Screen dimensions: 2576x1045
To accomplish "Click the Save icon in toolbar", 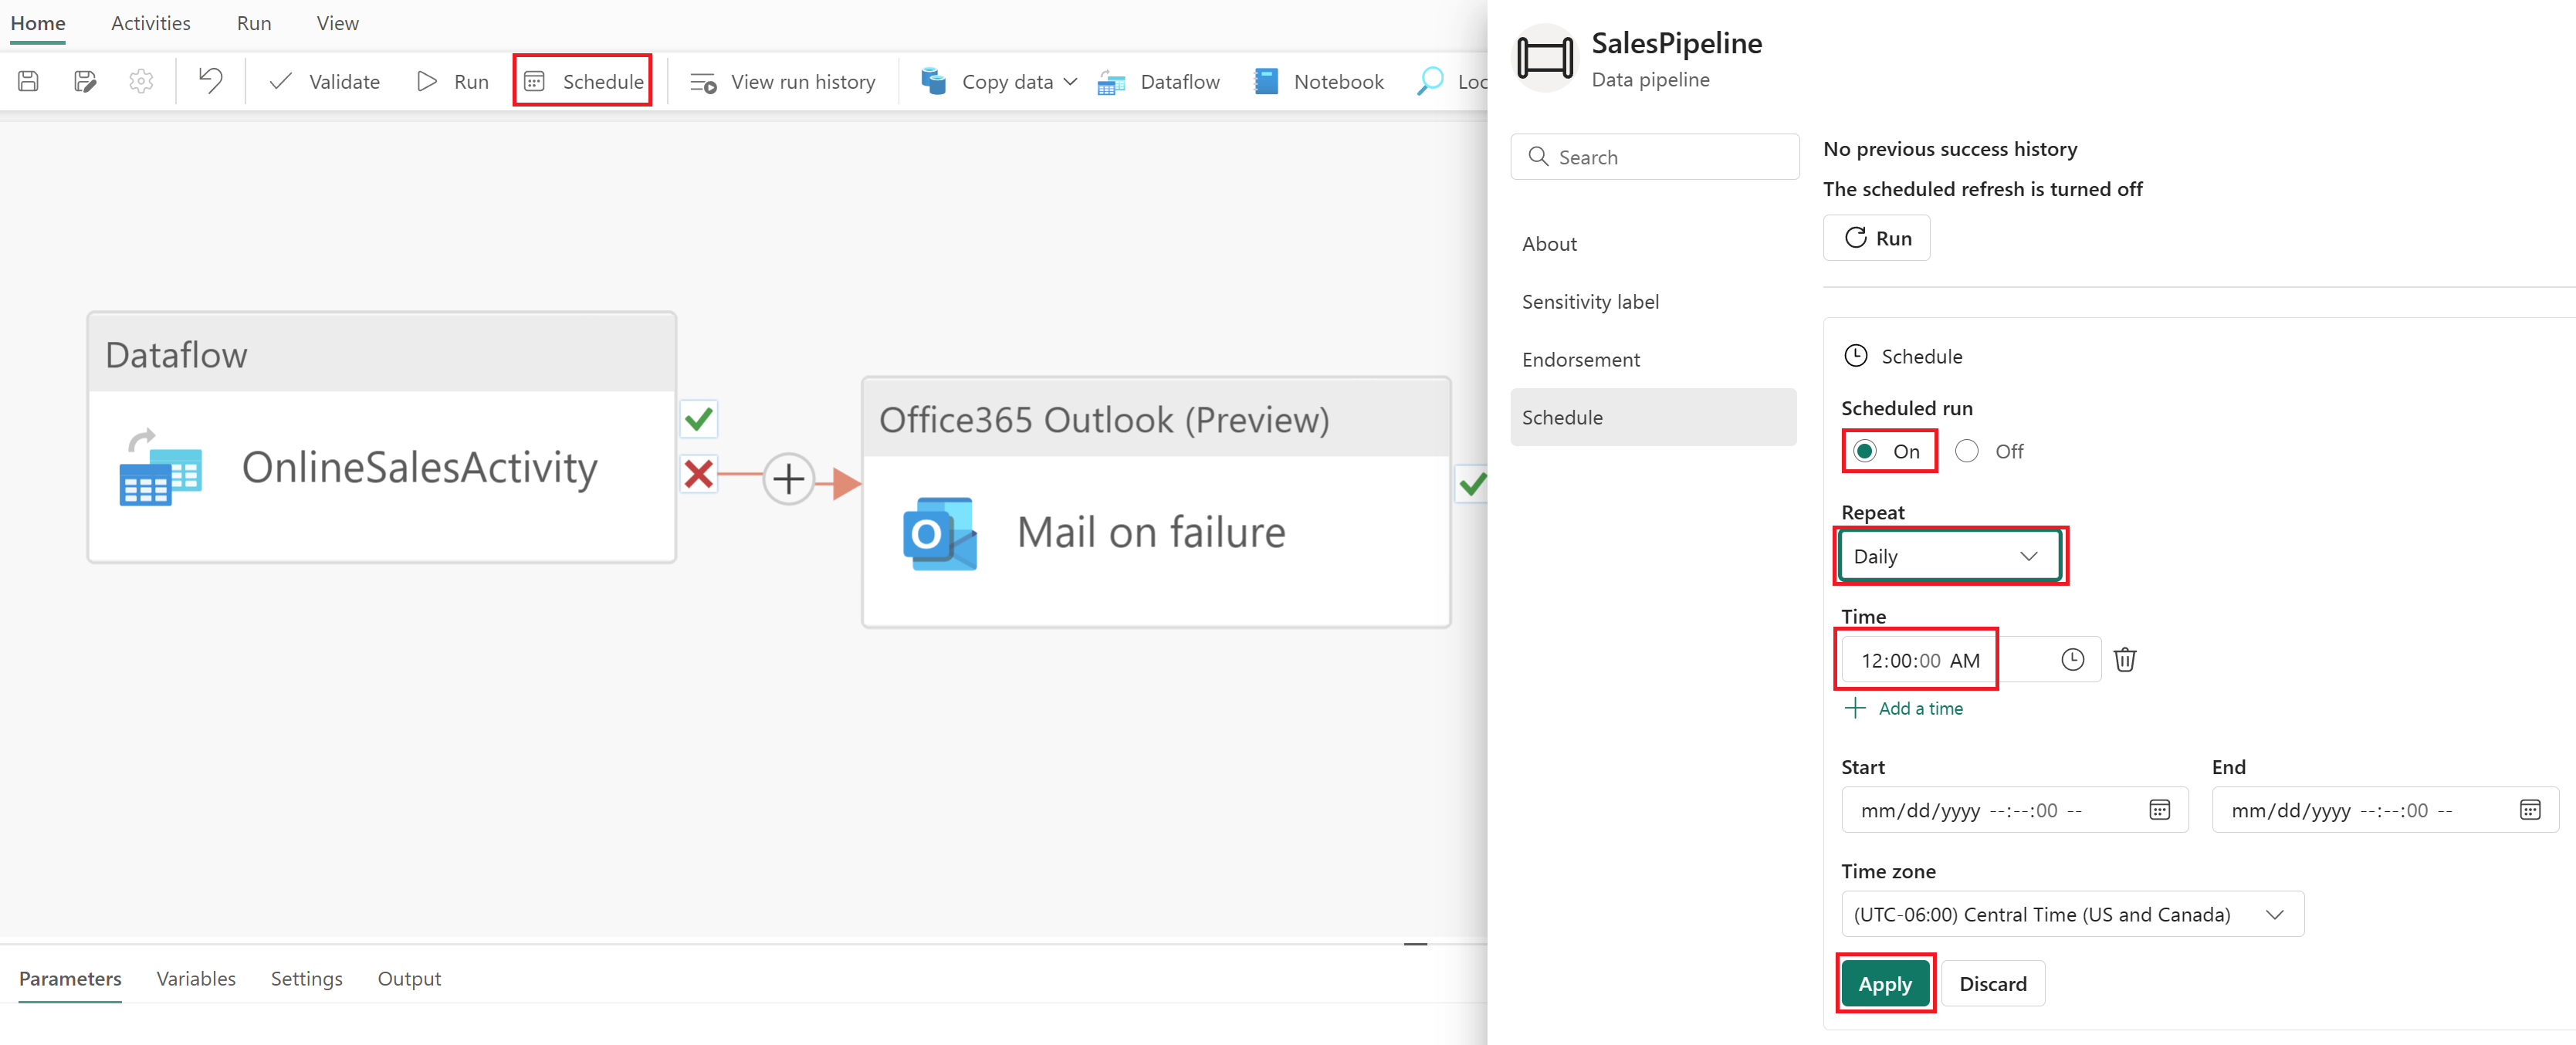I will [x=28, y=81].
